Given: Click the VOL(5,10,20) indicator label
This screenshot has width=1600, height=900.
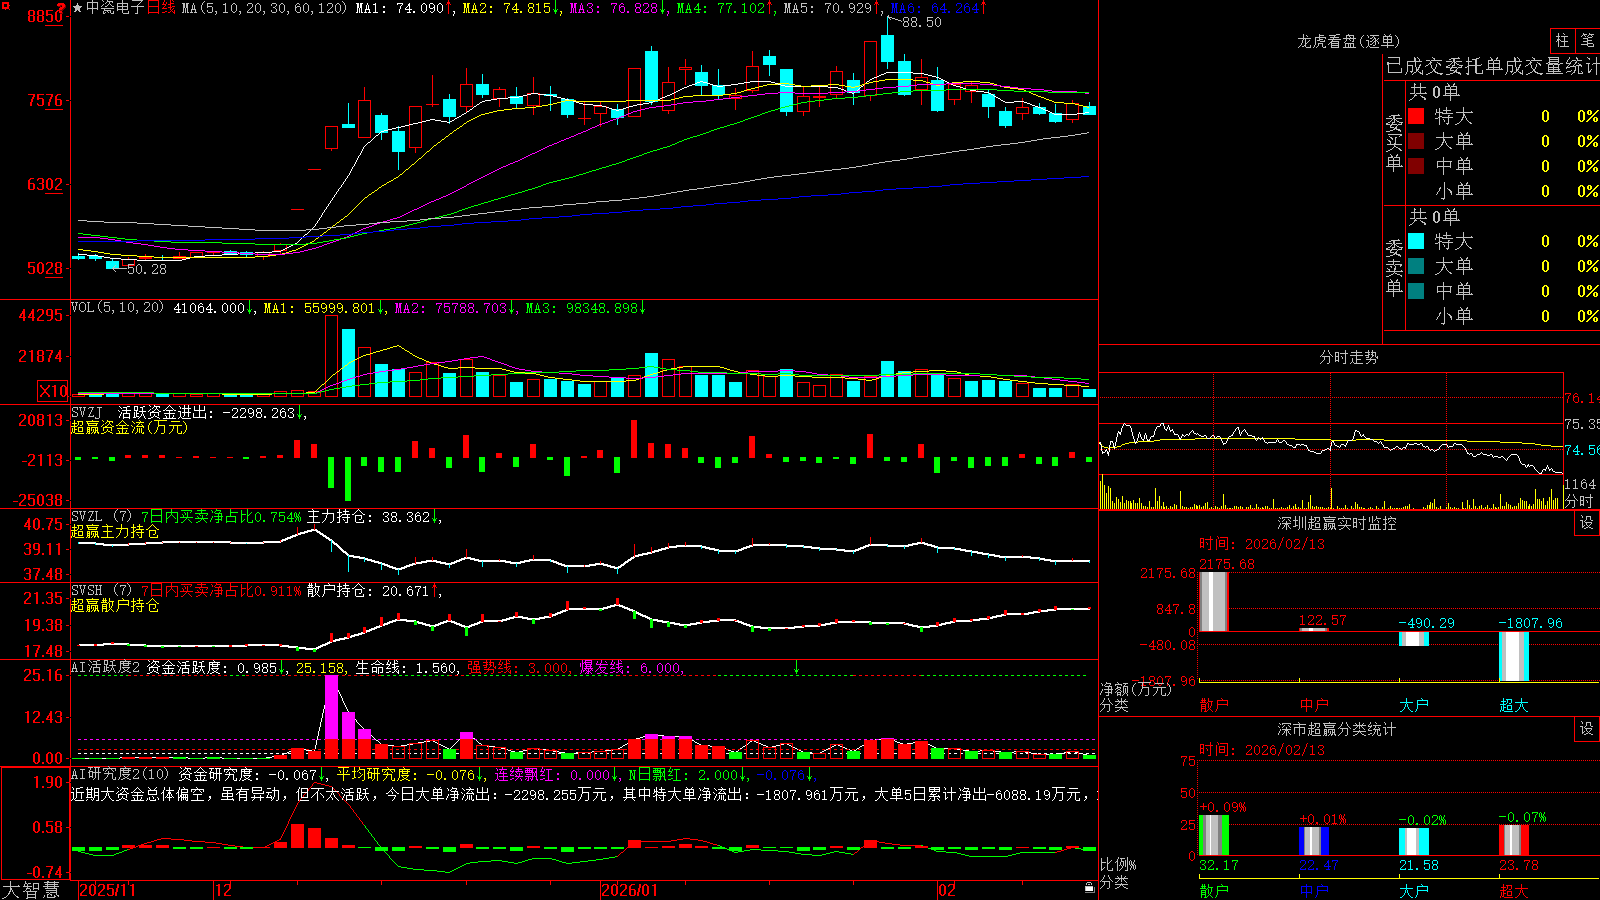Looking at the screenshot, I should click(118, 308).
